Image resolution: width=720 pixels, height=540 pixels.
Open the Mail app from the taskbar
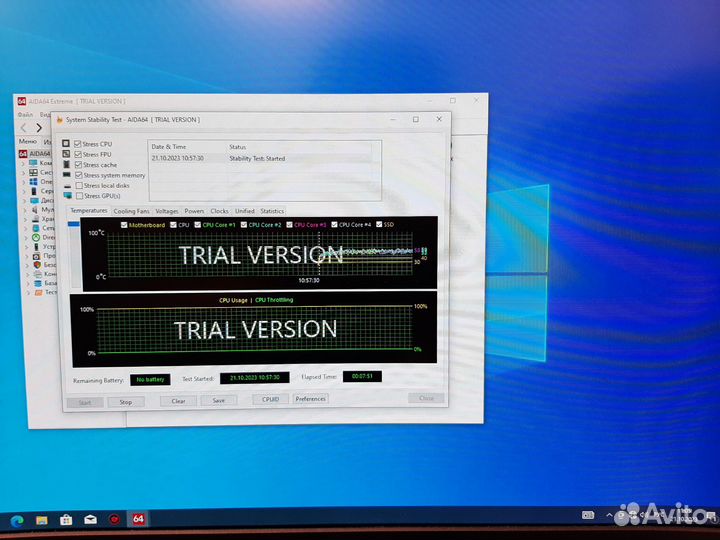[90, 520]
